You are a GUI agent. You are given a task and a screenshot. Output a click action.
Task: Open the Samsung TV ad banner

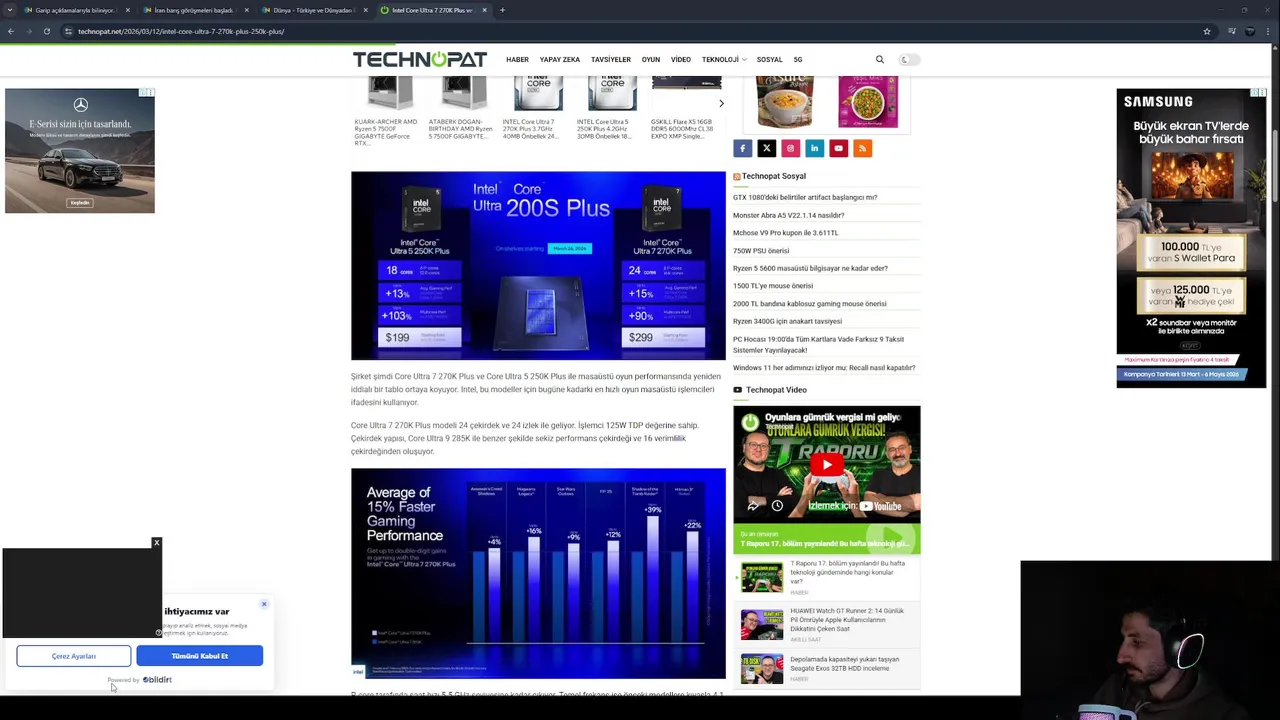(1191, 238)
